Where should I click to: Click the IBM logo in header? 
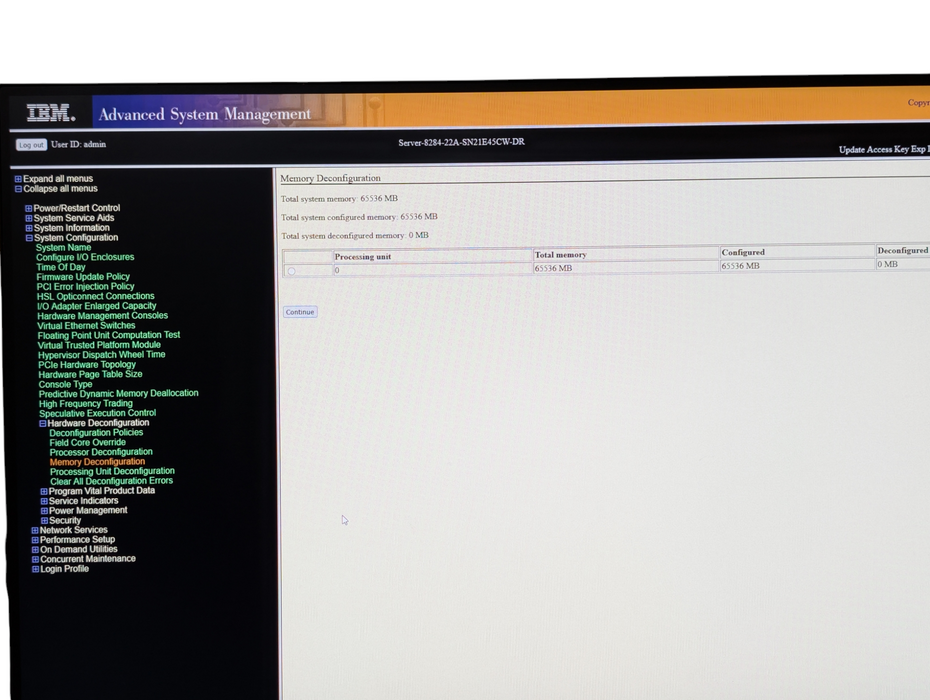coord(51,112)
